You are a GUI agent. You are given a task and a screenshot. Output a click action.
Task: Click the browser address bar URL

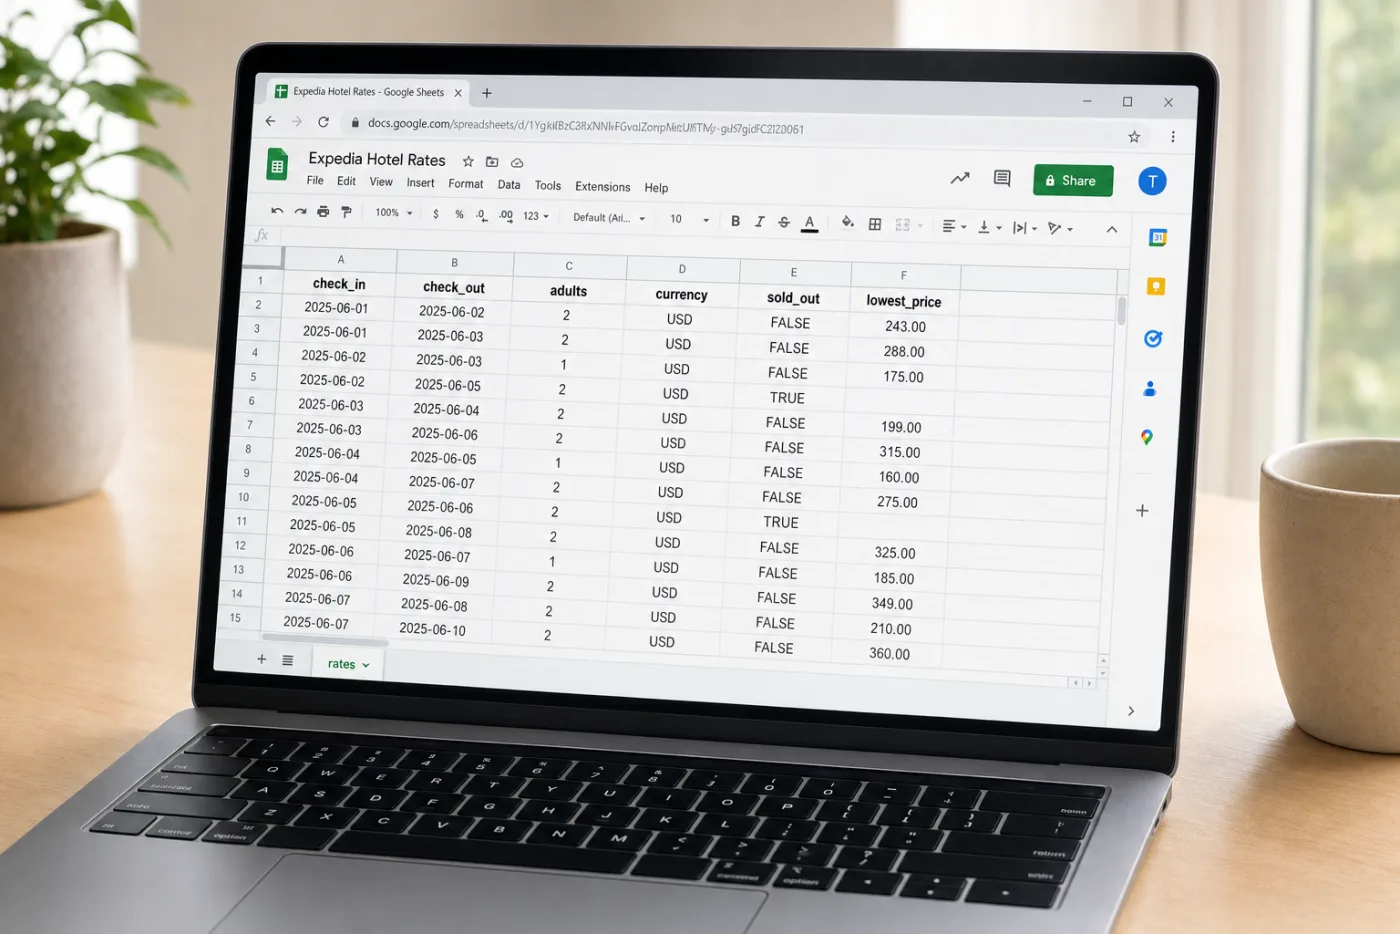pos(585,126)
